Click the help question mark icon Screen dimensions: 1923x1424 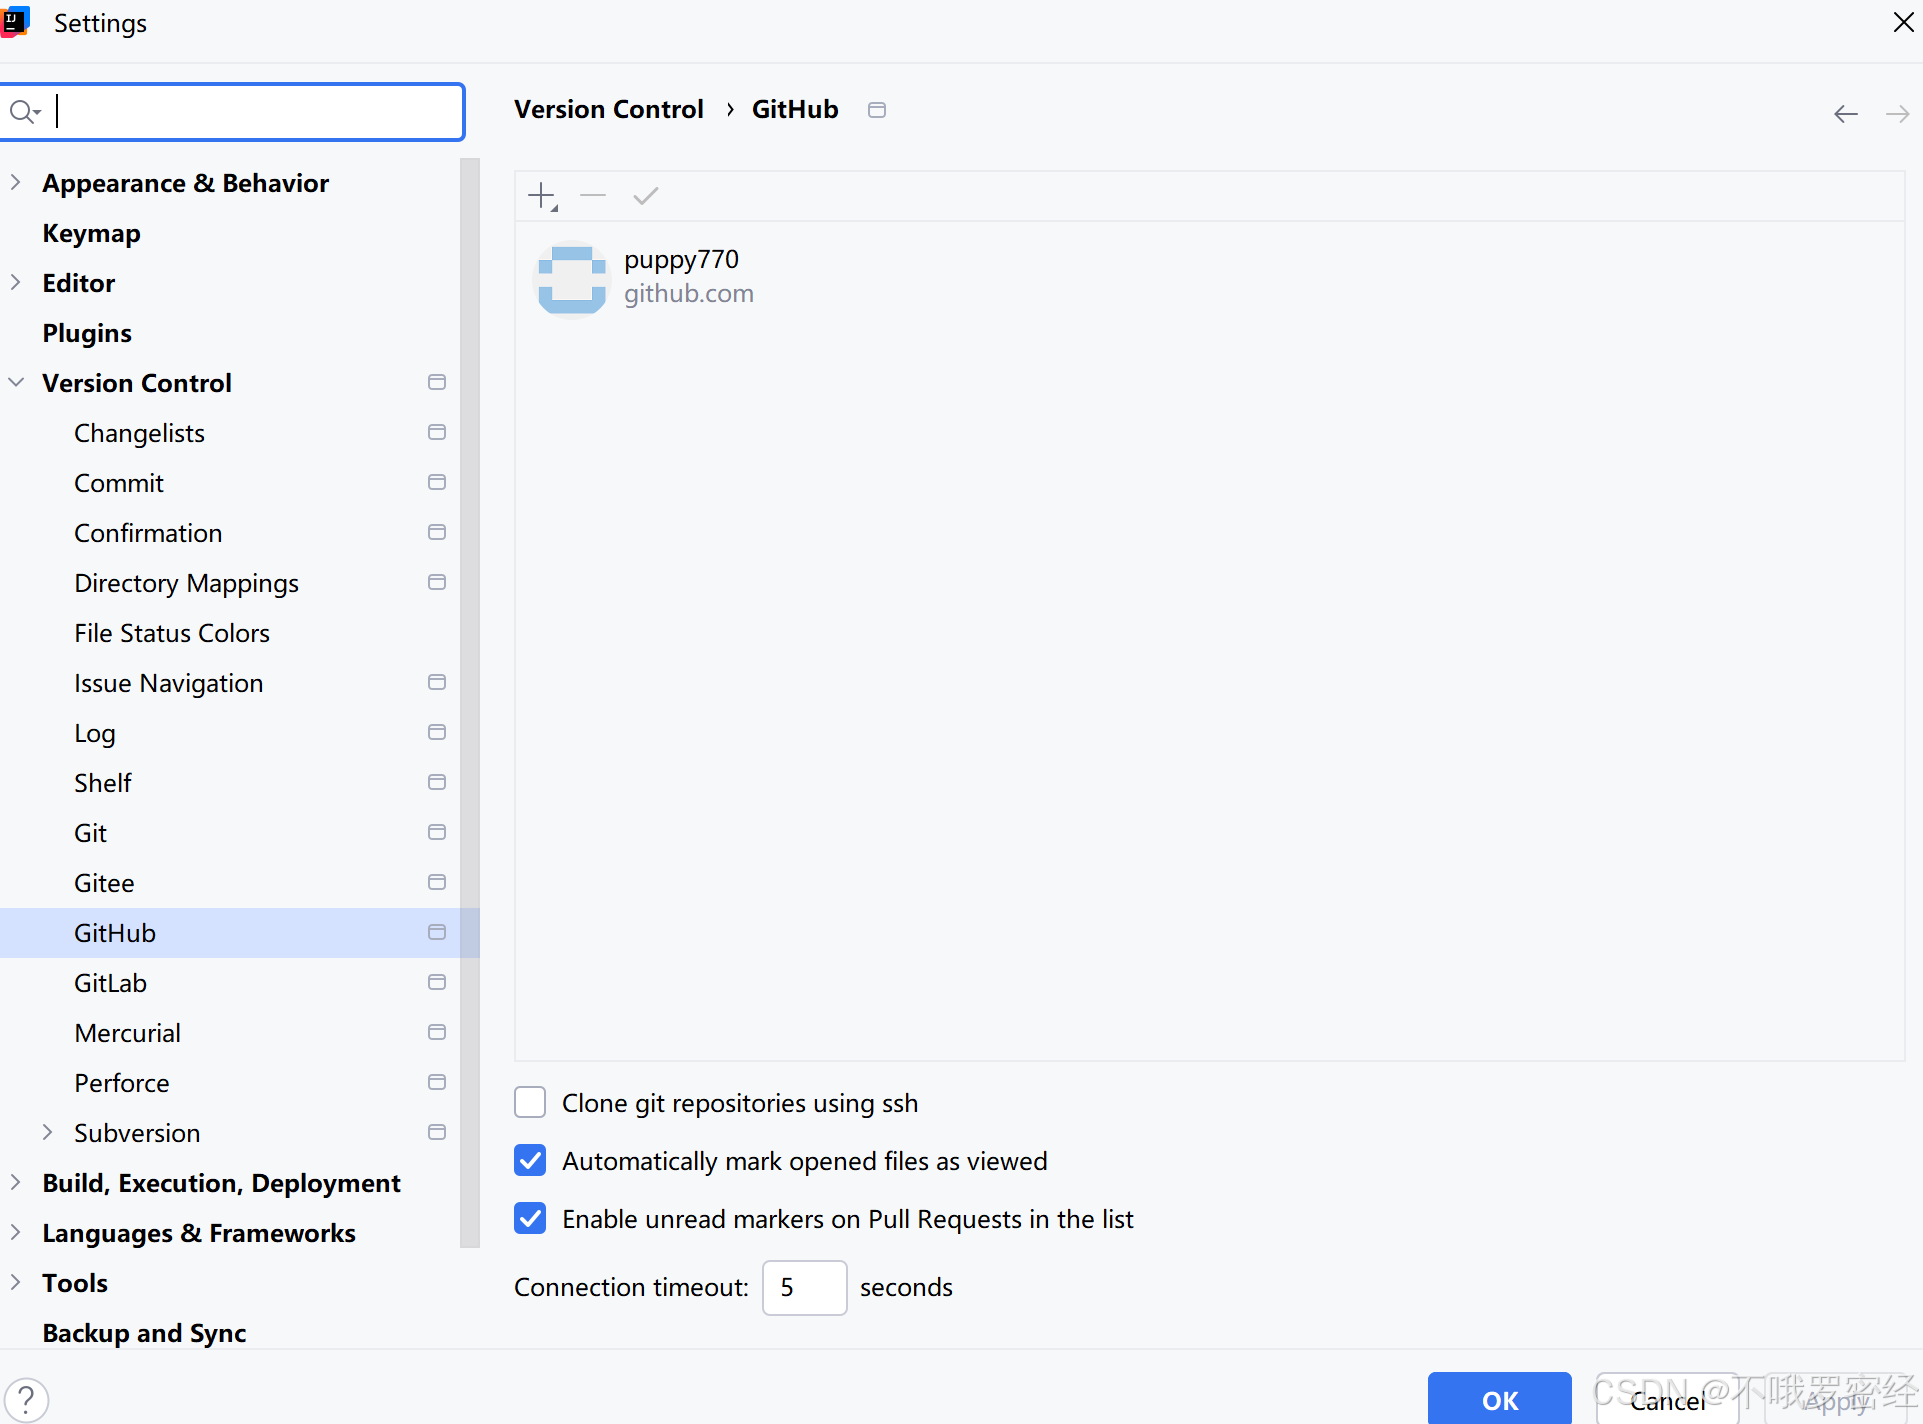[x=27, y=1399]
